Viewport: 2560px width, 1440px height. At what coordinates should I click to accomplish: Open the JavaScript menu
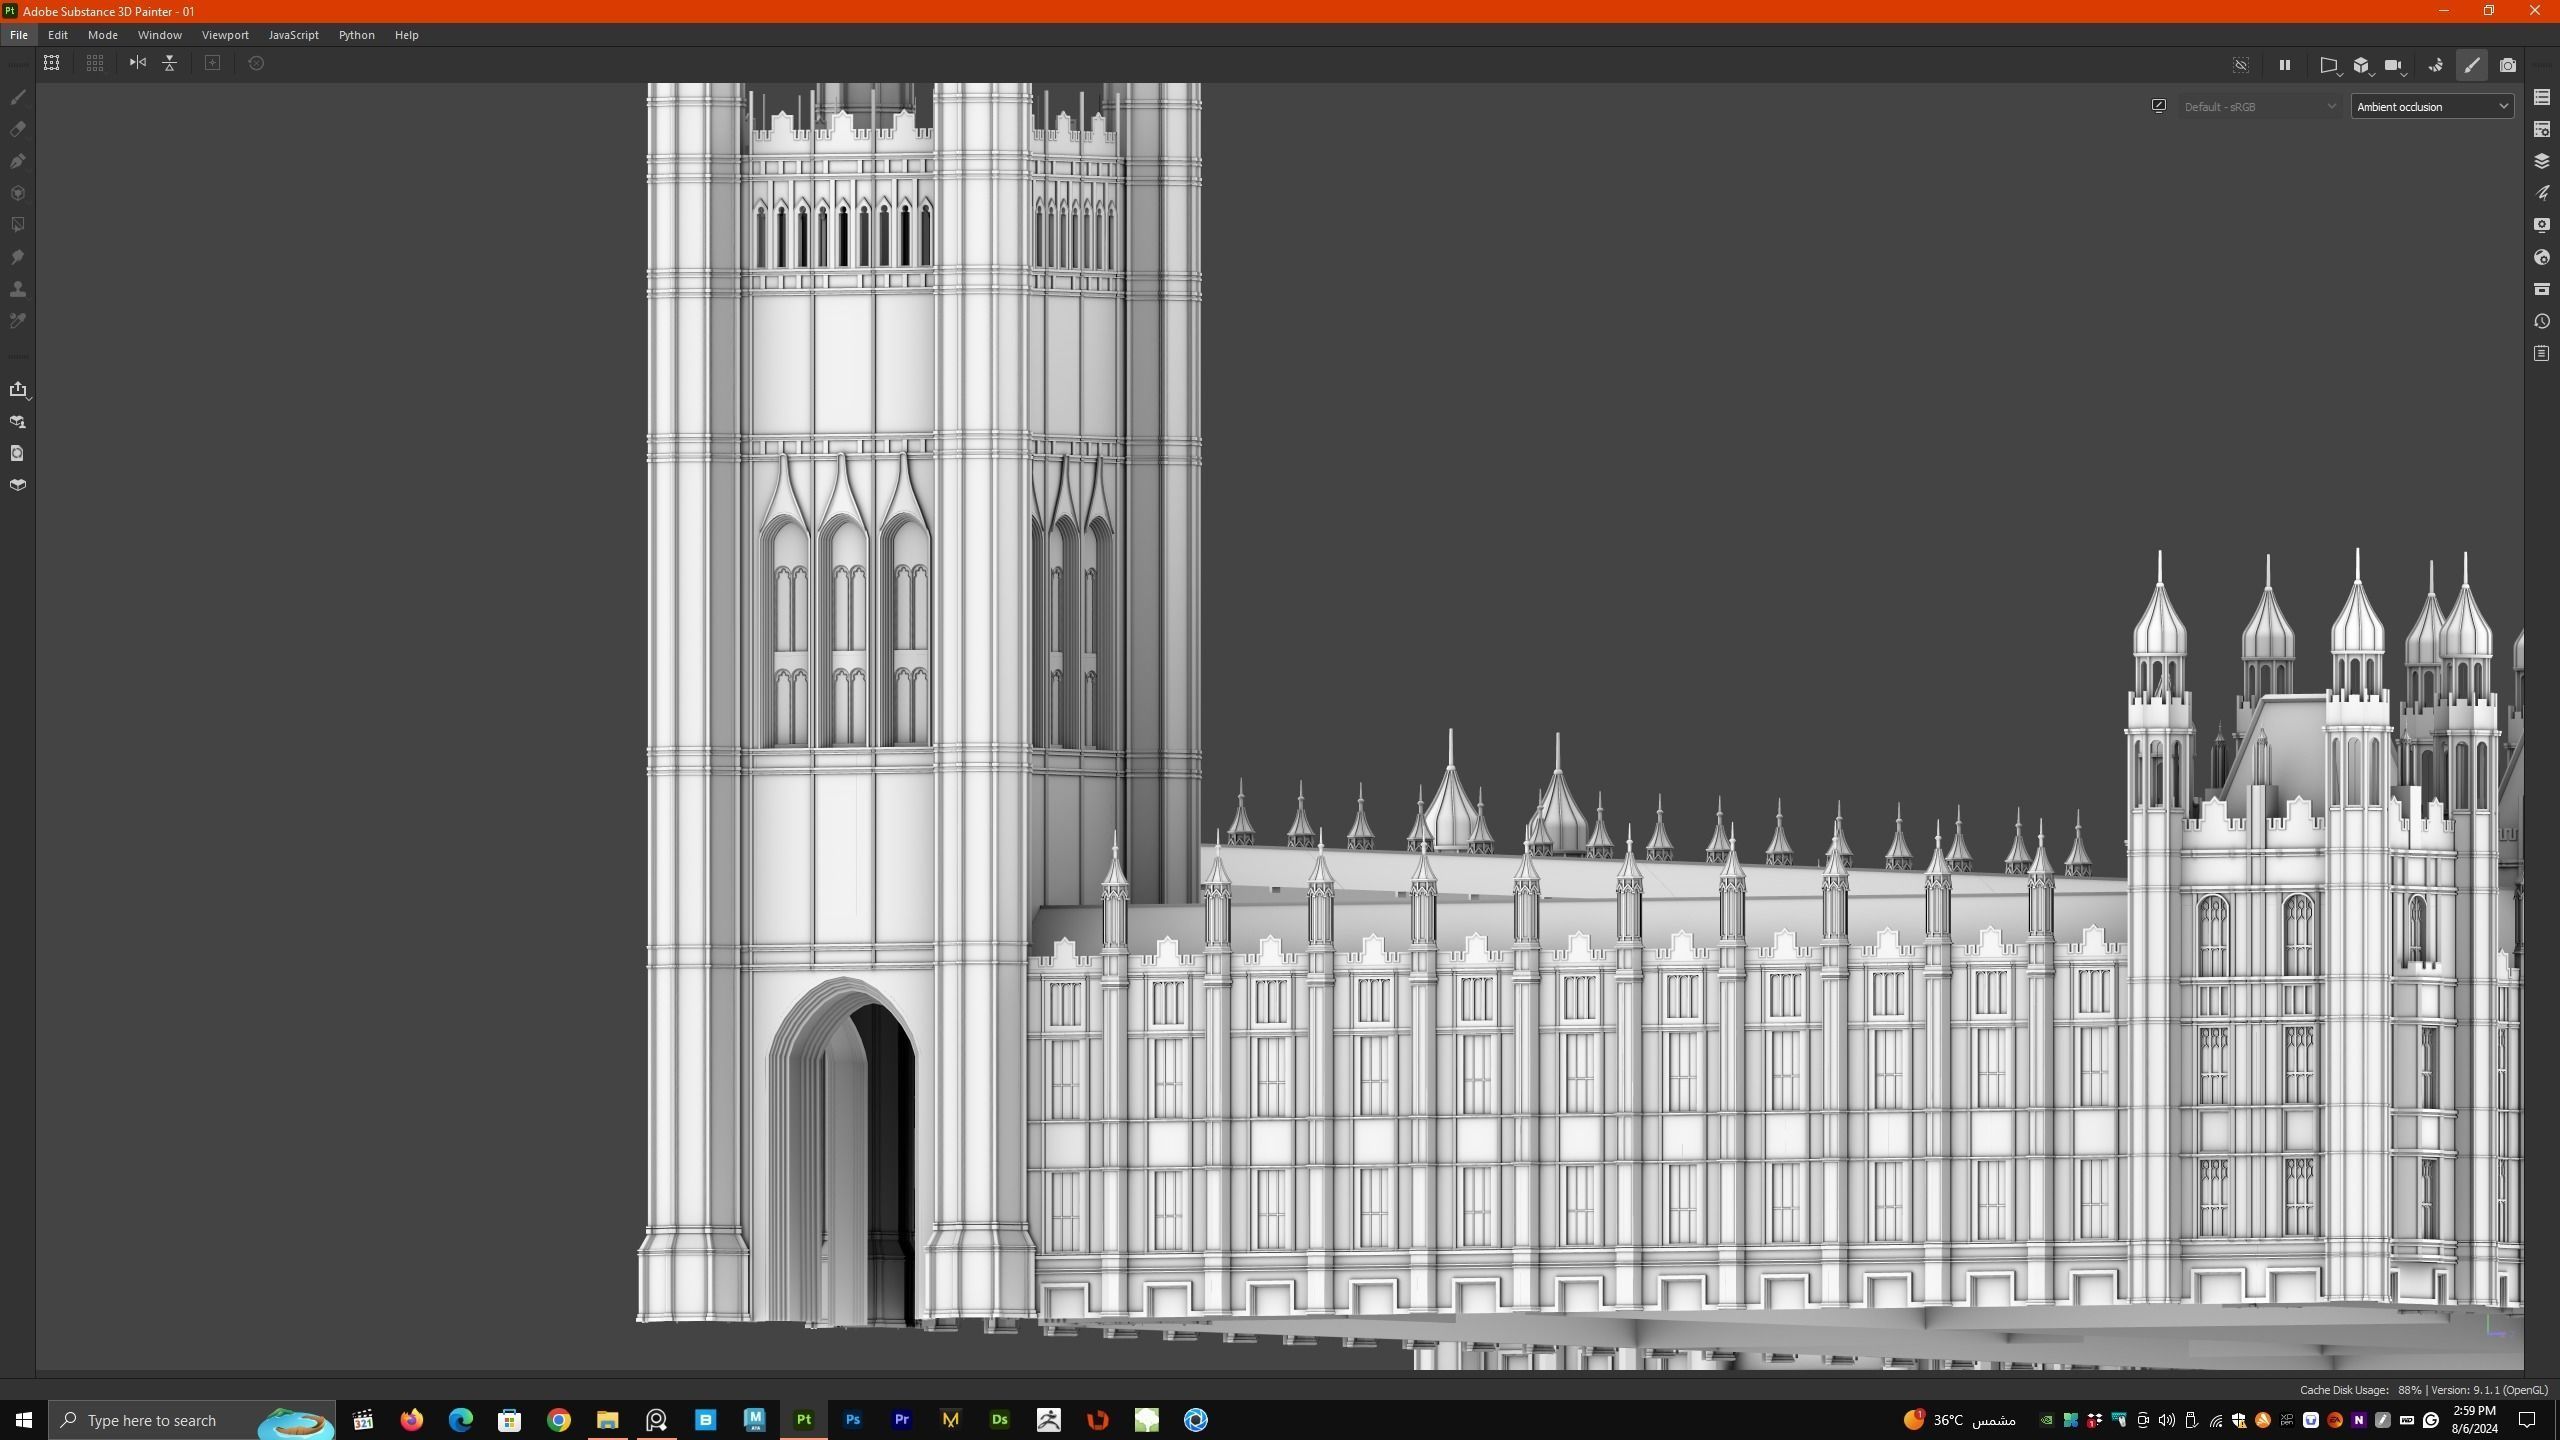[x=294, y=35]
